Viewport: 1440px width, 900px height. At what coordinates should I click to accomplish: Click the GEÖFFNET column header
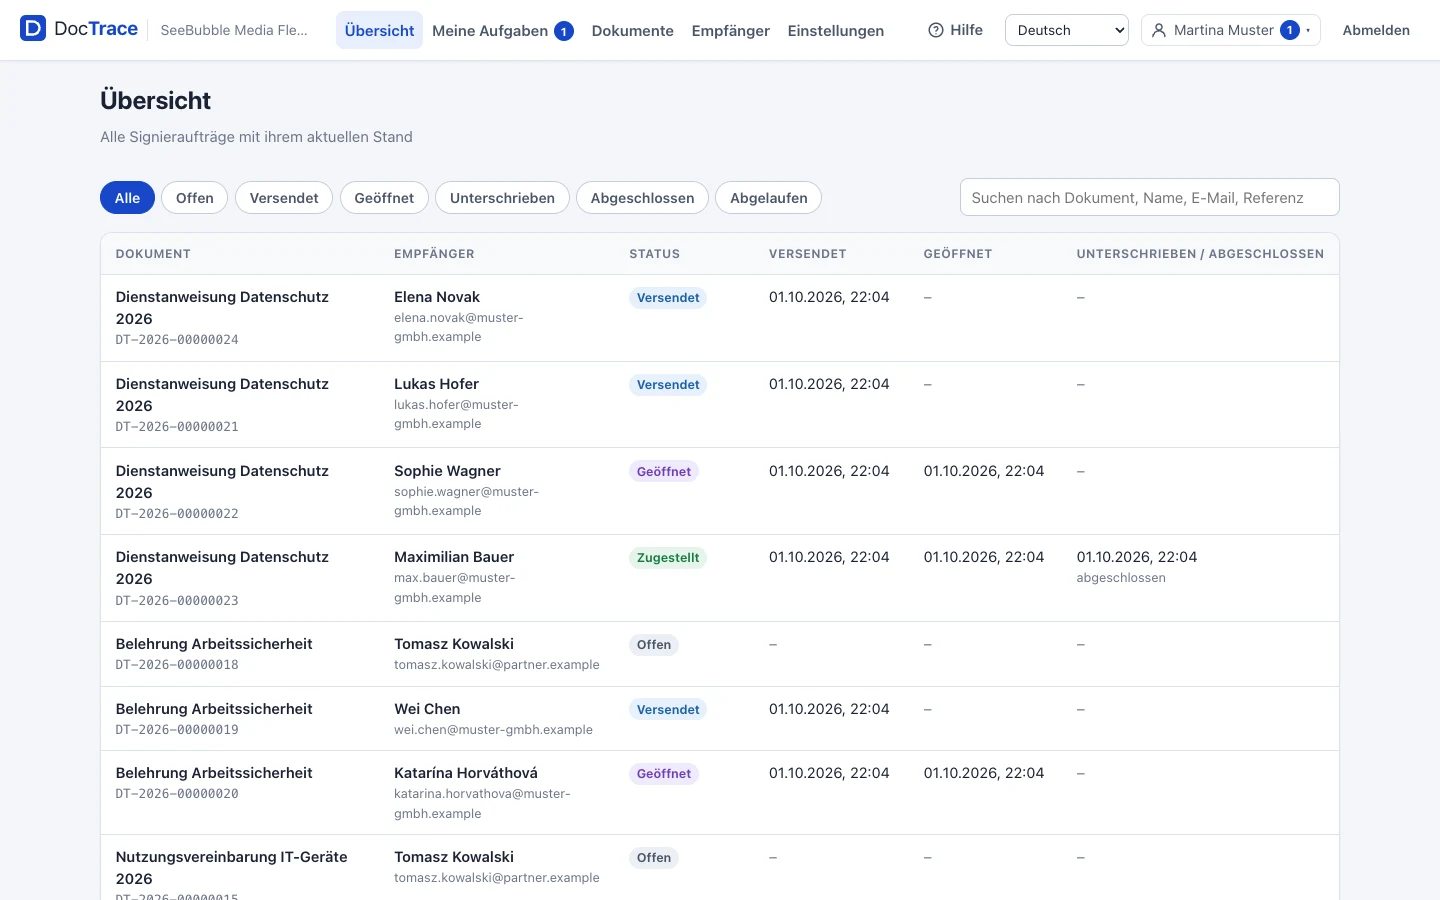point(958,254)
